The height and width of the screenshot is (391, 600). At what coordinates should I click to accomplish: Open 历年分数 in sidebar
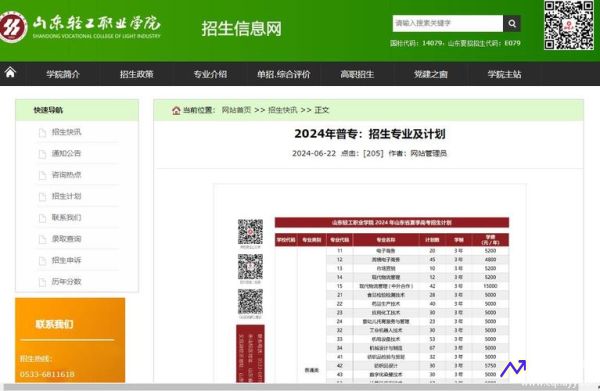point(67,282)
